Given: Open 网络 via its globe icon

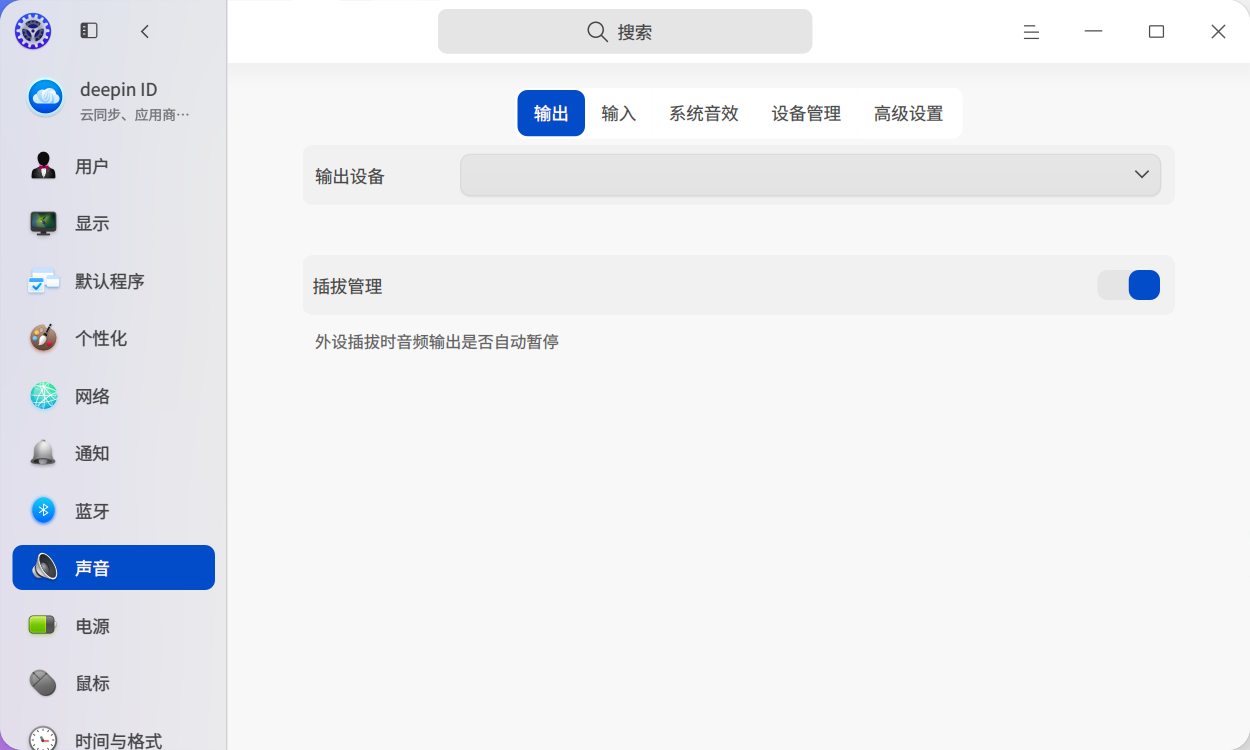Looking at the screenshot, I should click(43, 396).
